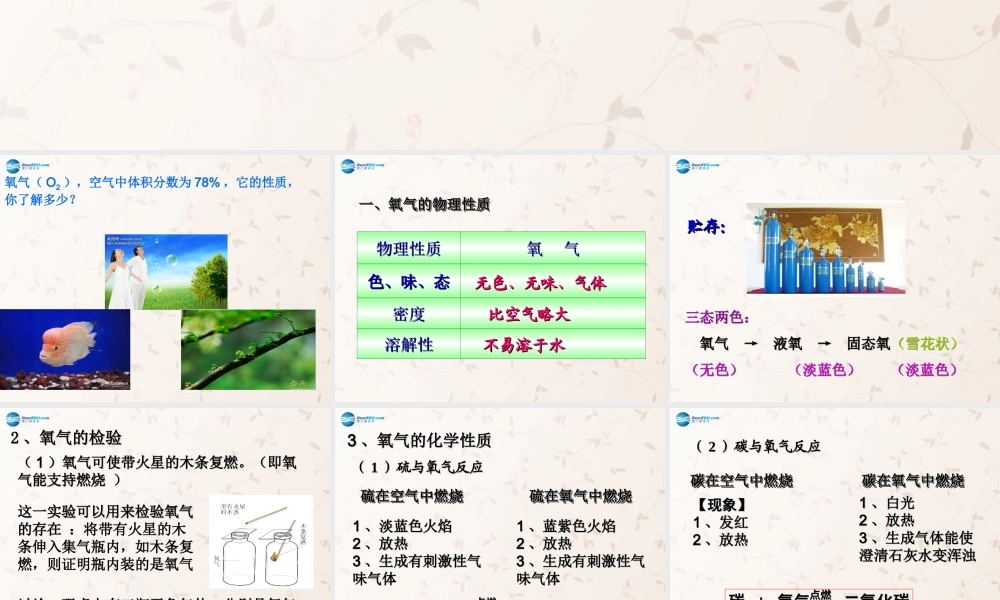The width and height of the screenshot is (1000, 600).
Task: Click the line 1、蓝紫色火焰
Action: (x=566, y=526)
